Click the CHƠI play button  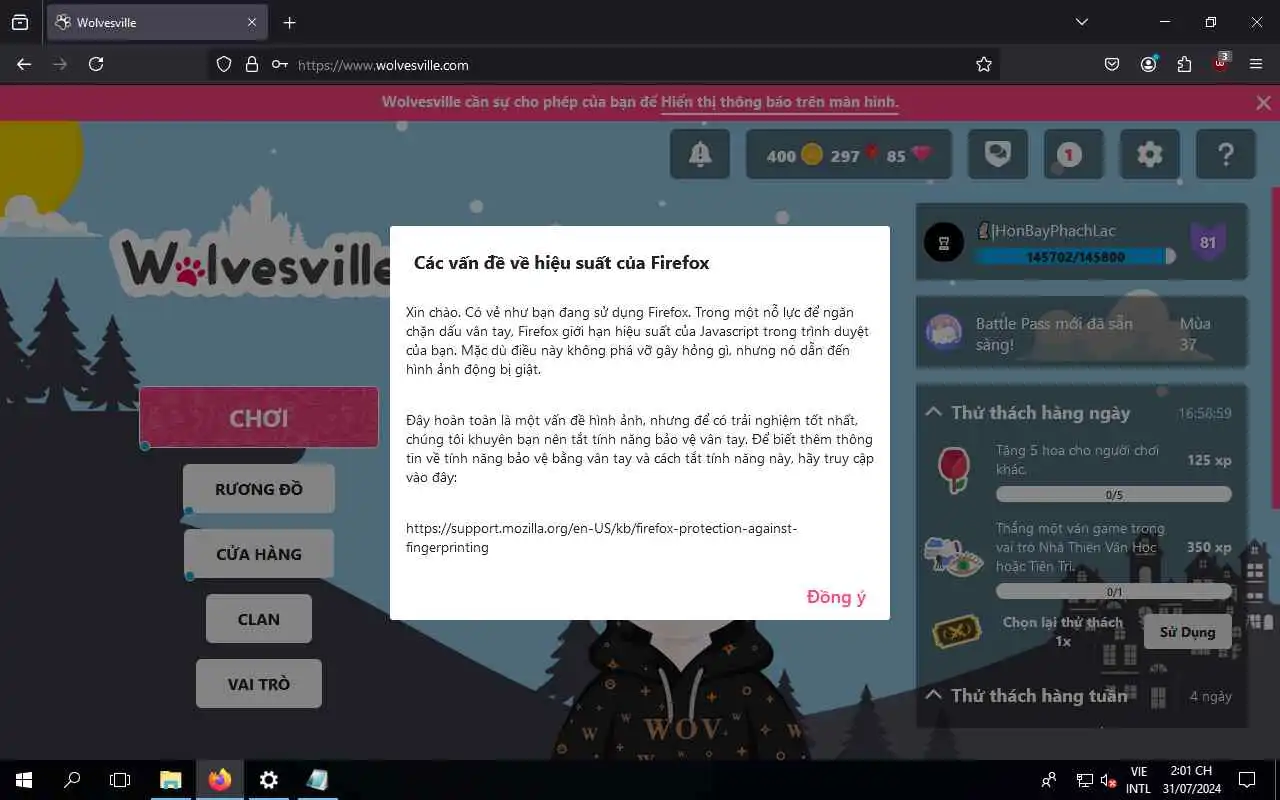pos(259,417)
